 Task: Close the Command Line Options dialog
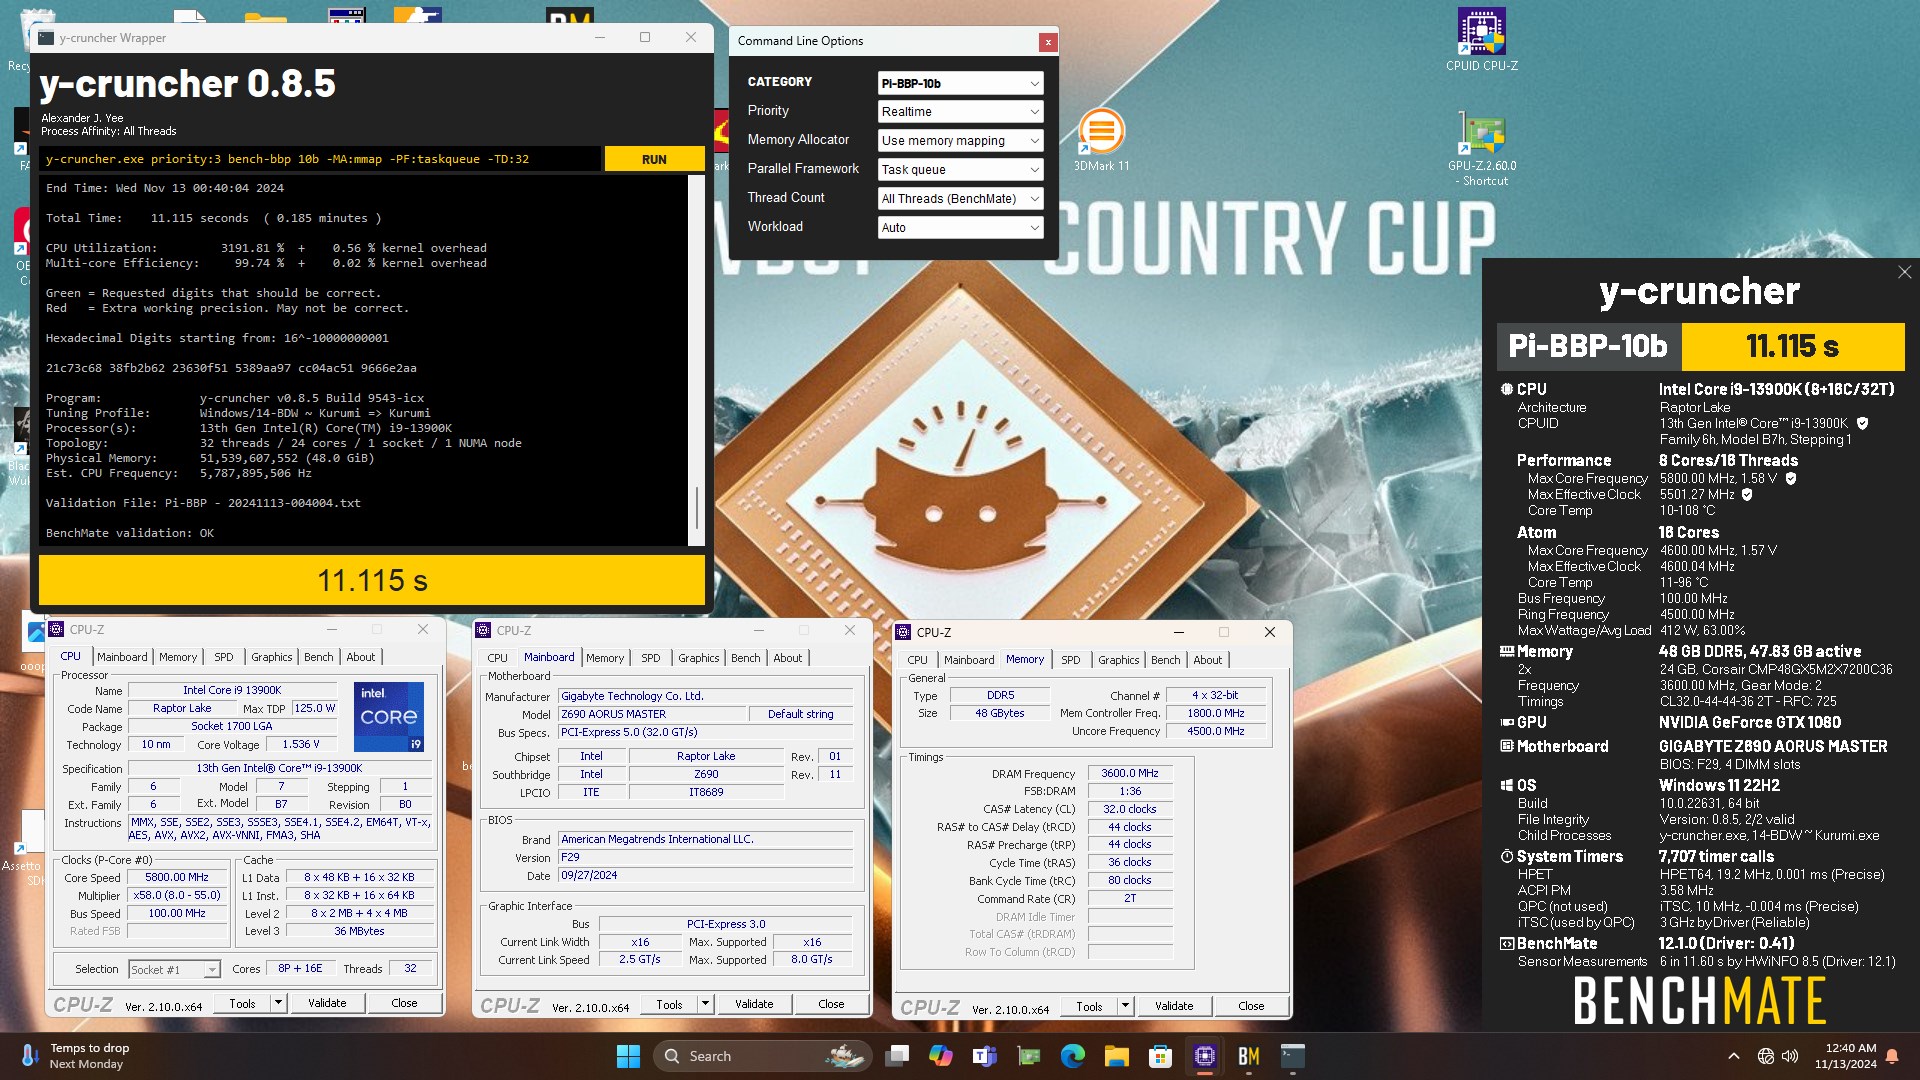(1047, 42)
